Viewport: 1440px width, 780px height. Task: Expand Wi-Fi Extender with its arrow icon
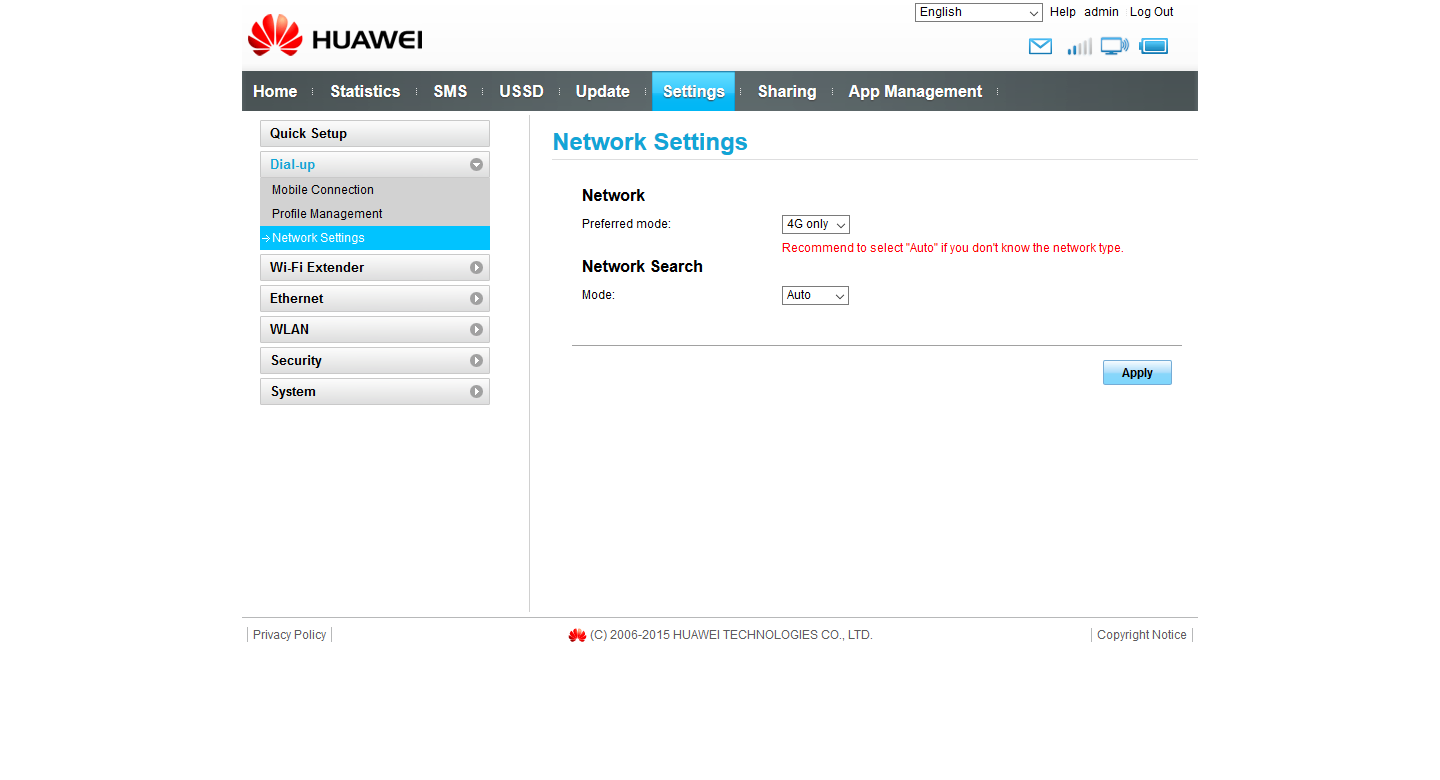point(476,268)
